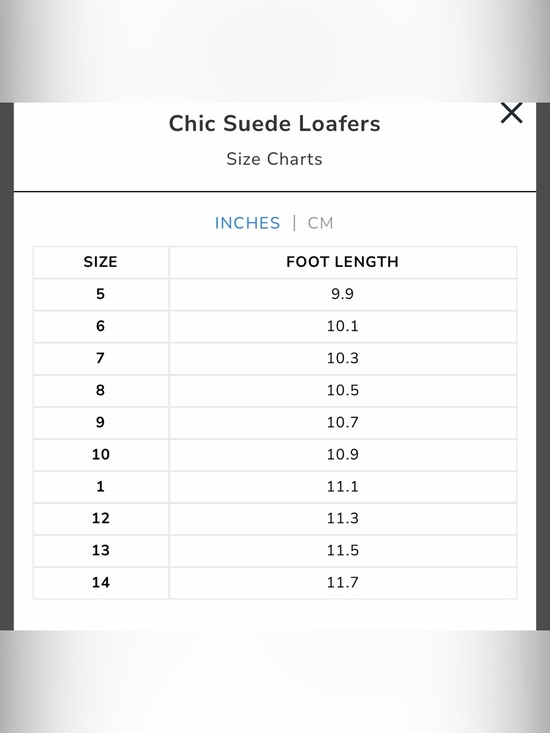Select the 10.5 foot length value
This screenshot has width=550, height=733.
pos(343,390)
